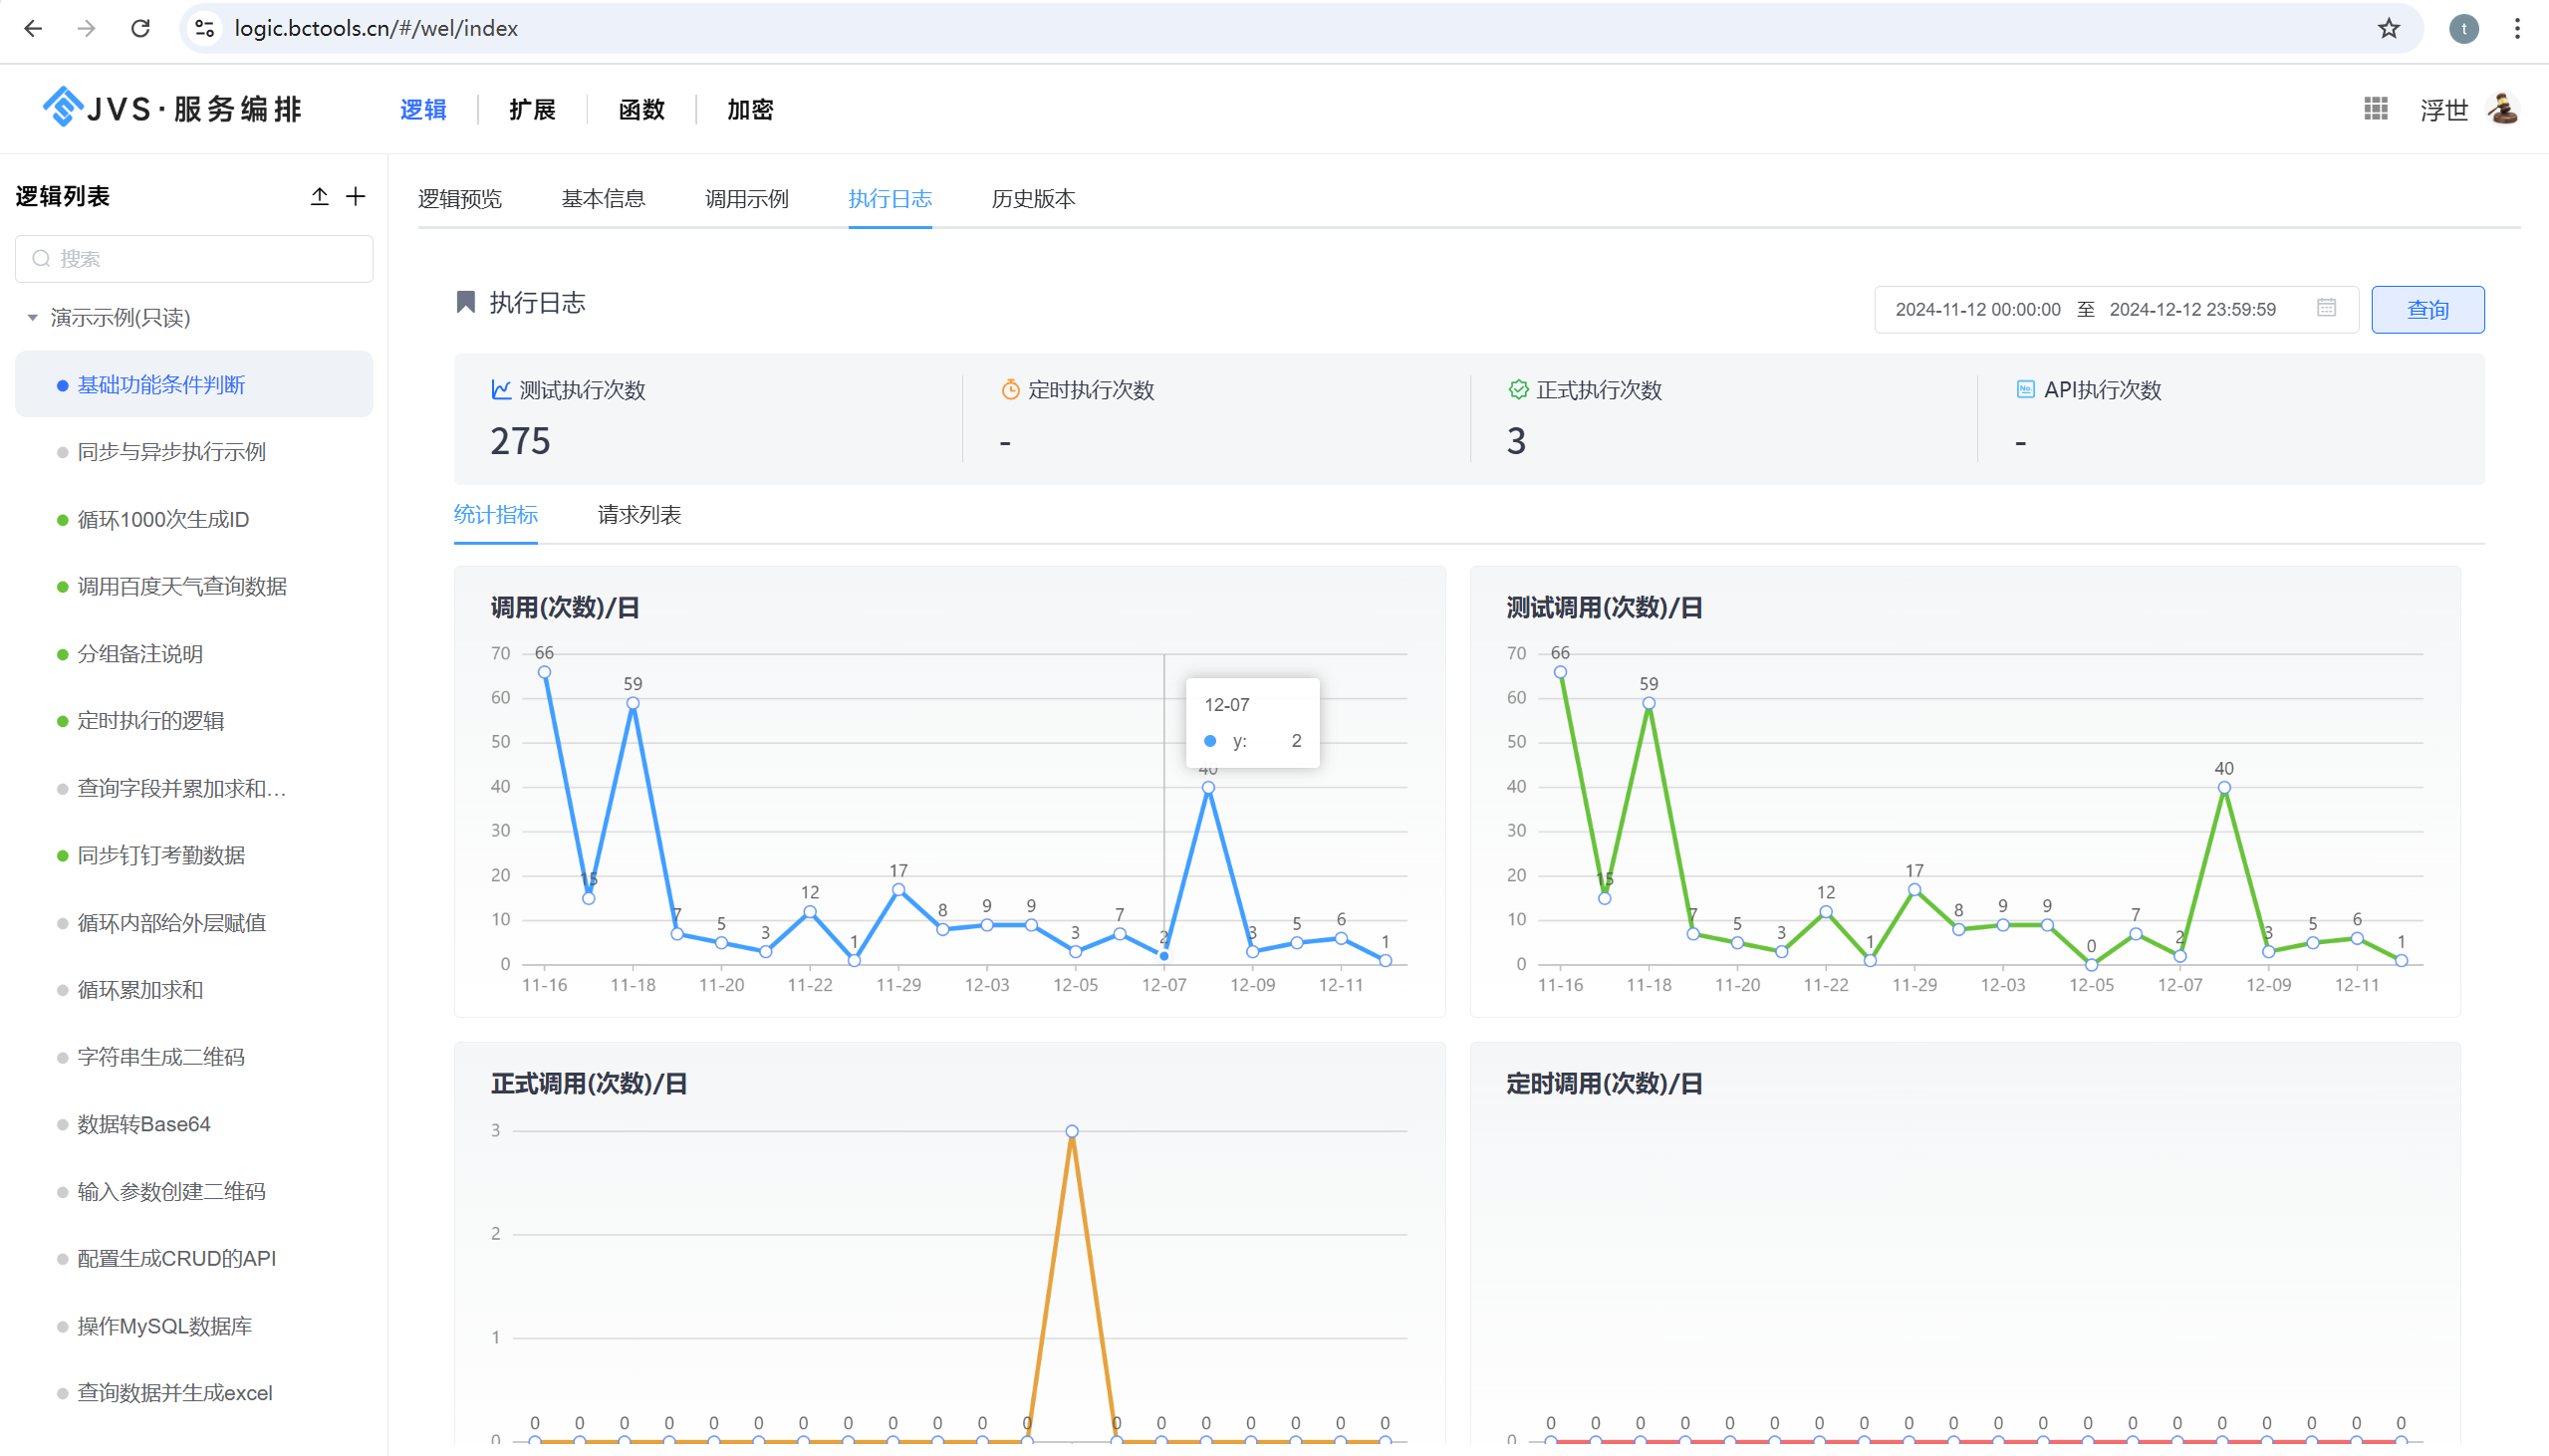
Task: Open the 历史版本 tab
Action: [1033, 199]
